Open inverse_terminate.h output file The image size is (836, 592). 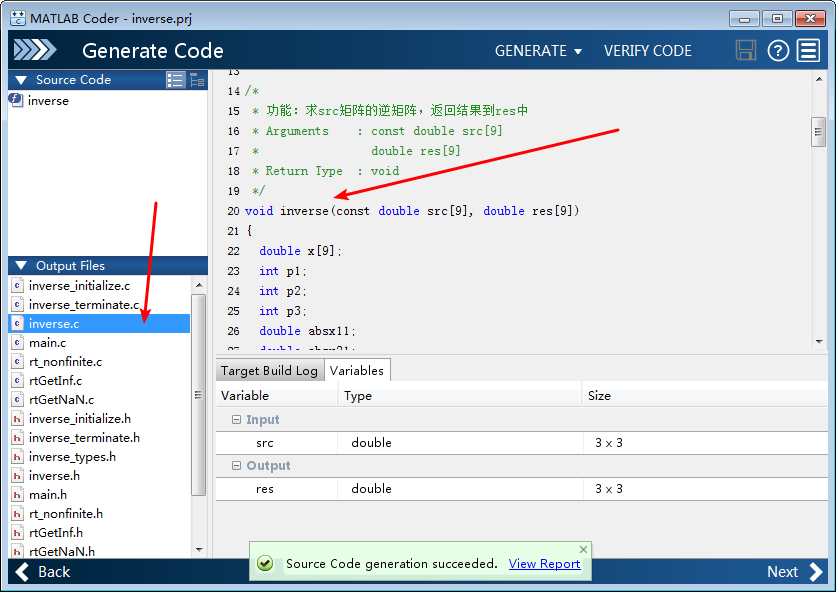point(84,438)
